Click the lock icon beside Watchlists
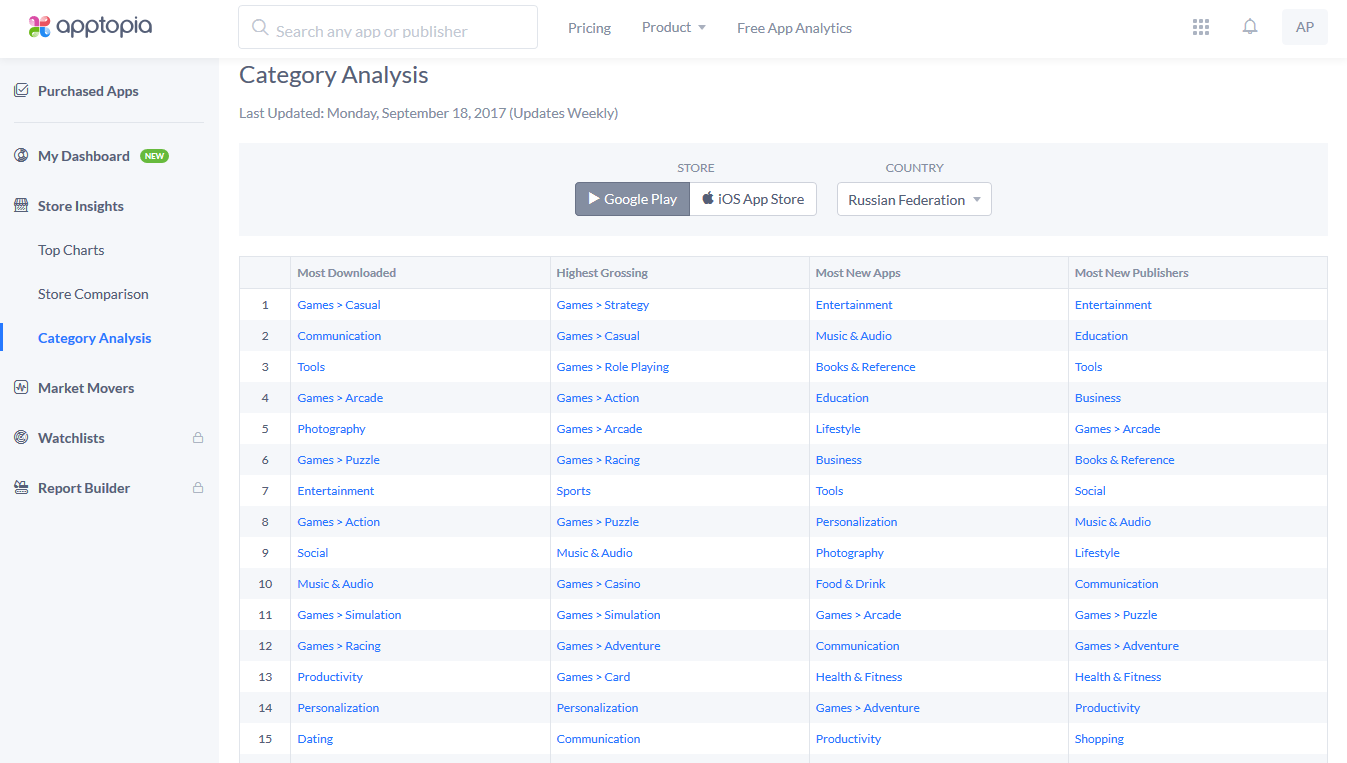Viewport: 1347px width, 763px height. click(198, 438)
